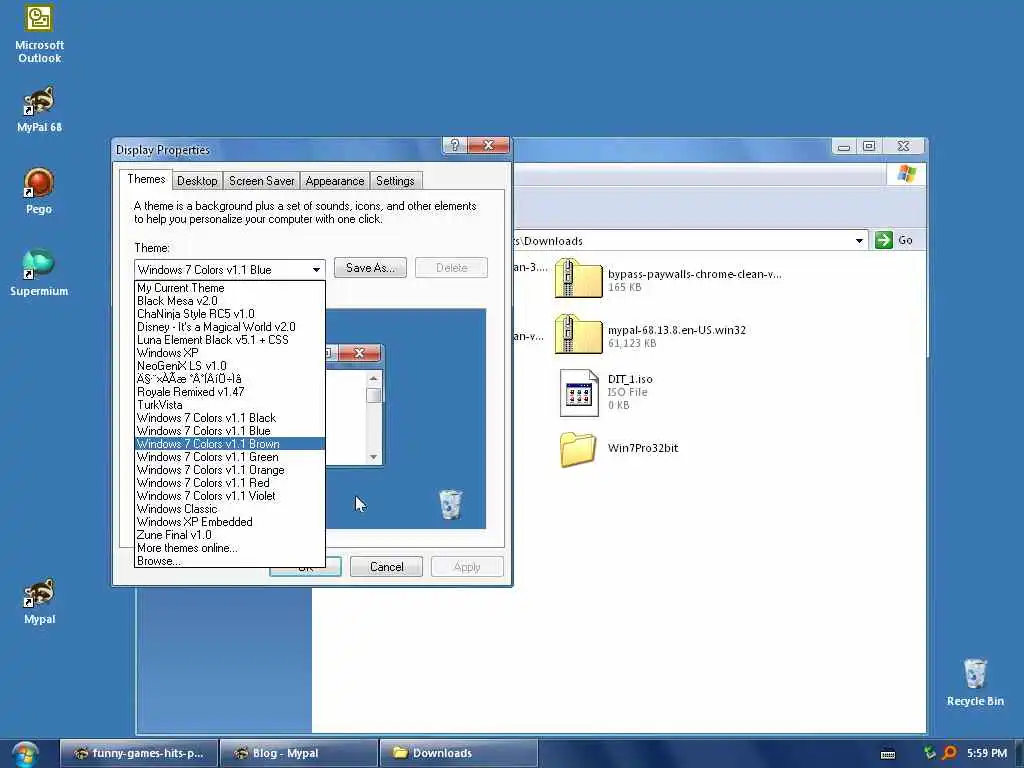The image size is (1024, 768).
Task: Open the Screen Saver tab
Action: tap(261, 181)
